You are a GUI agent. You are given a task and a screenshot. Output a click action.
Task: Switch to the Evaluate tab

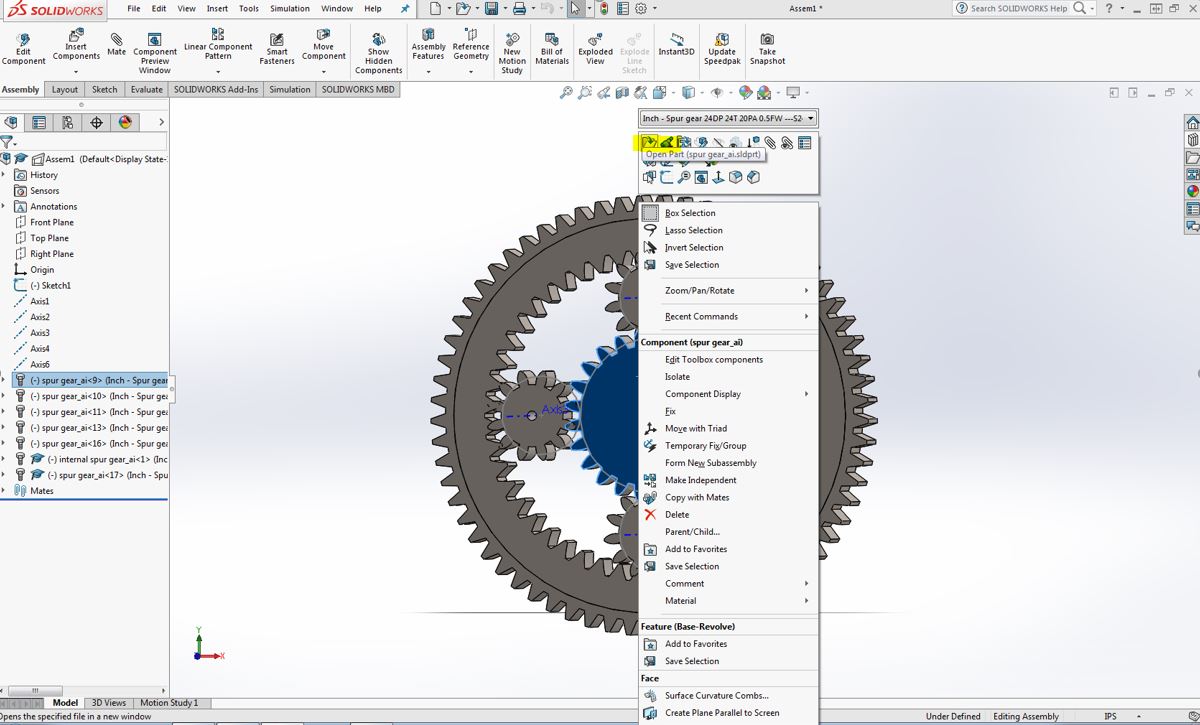[146, 89]
